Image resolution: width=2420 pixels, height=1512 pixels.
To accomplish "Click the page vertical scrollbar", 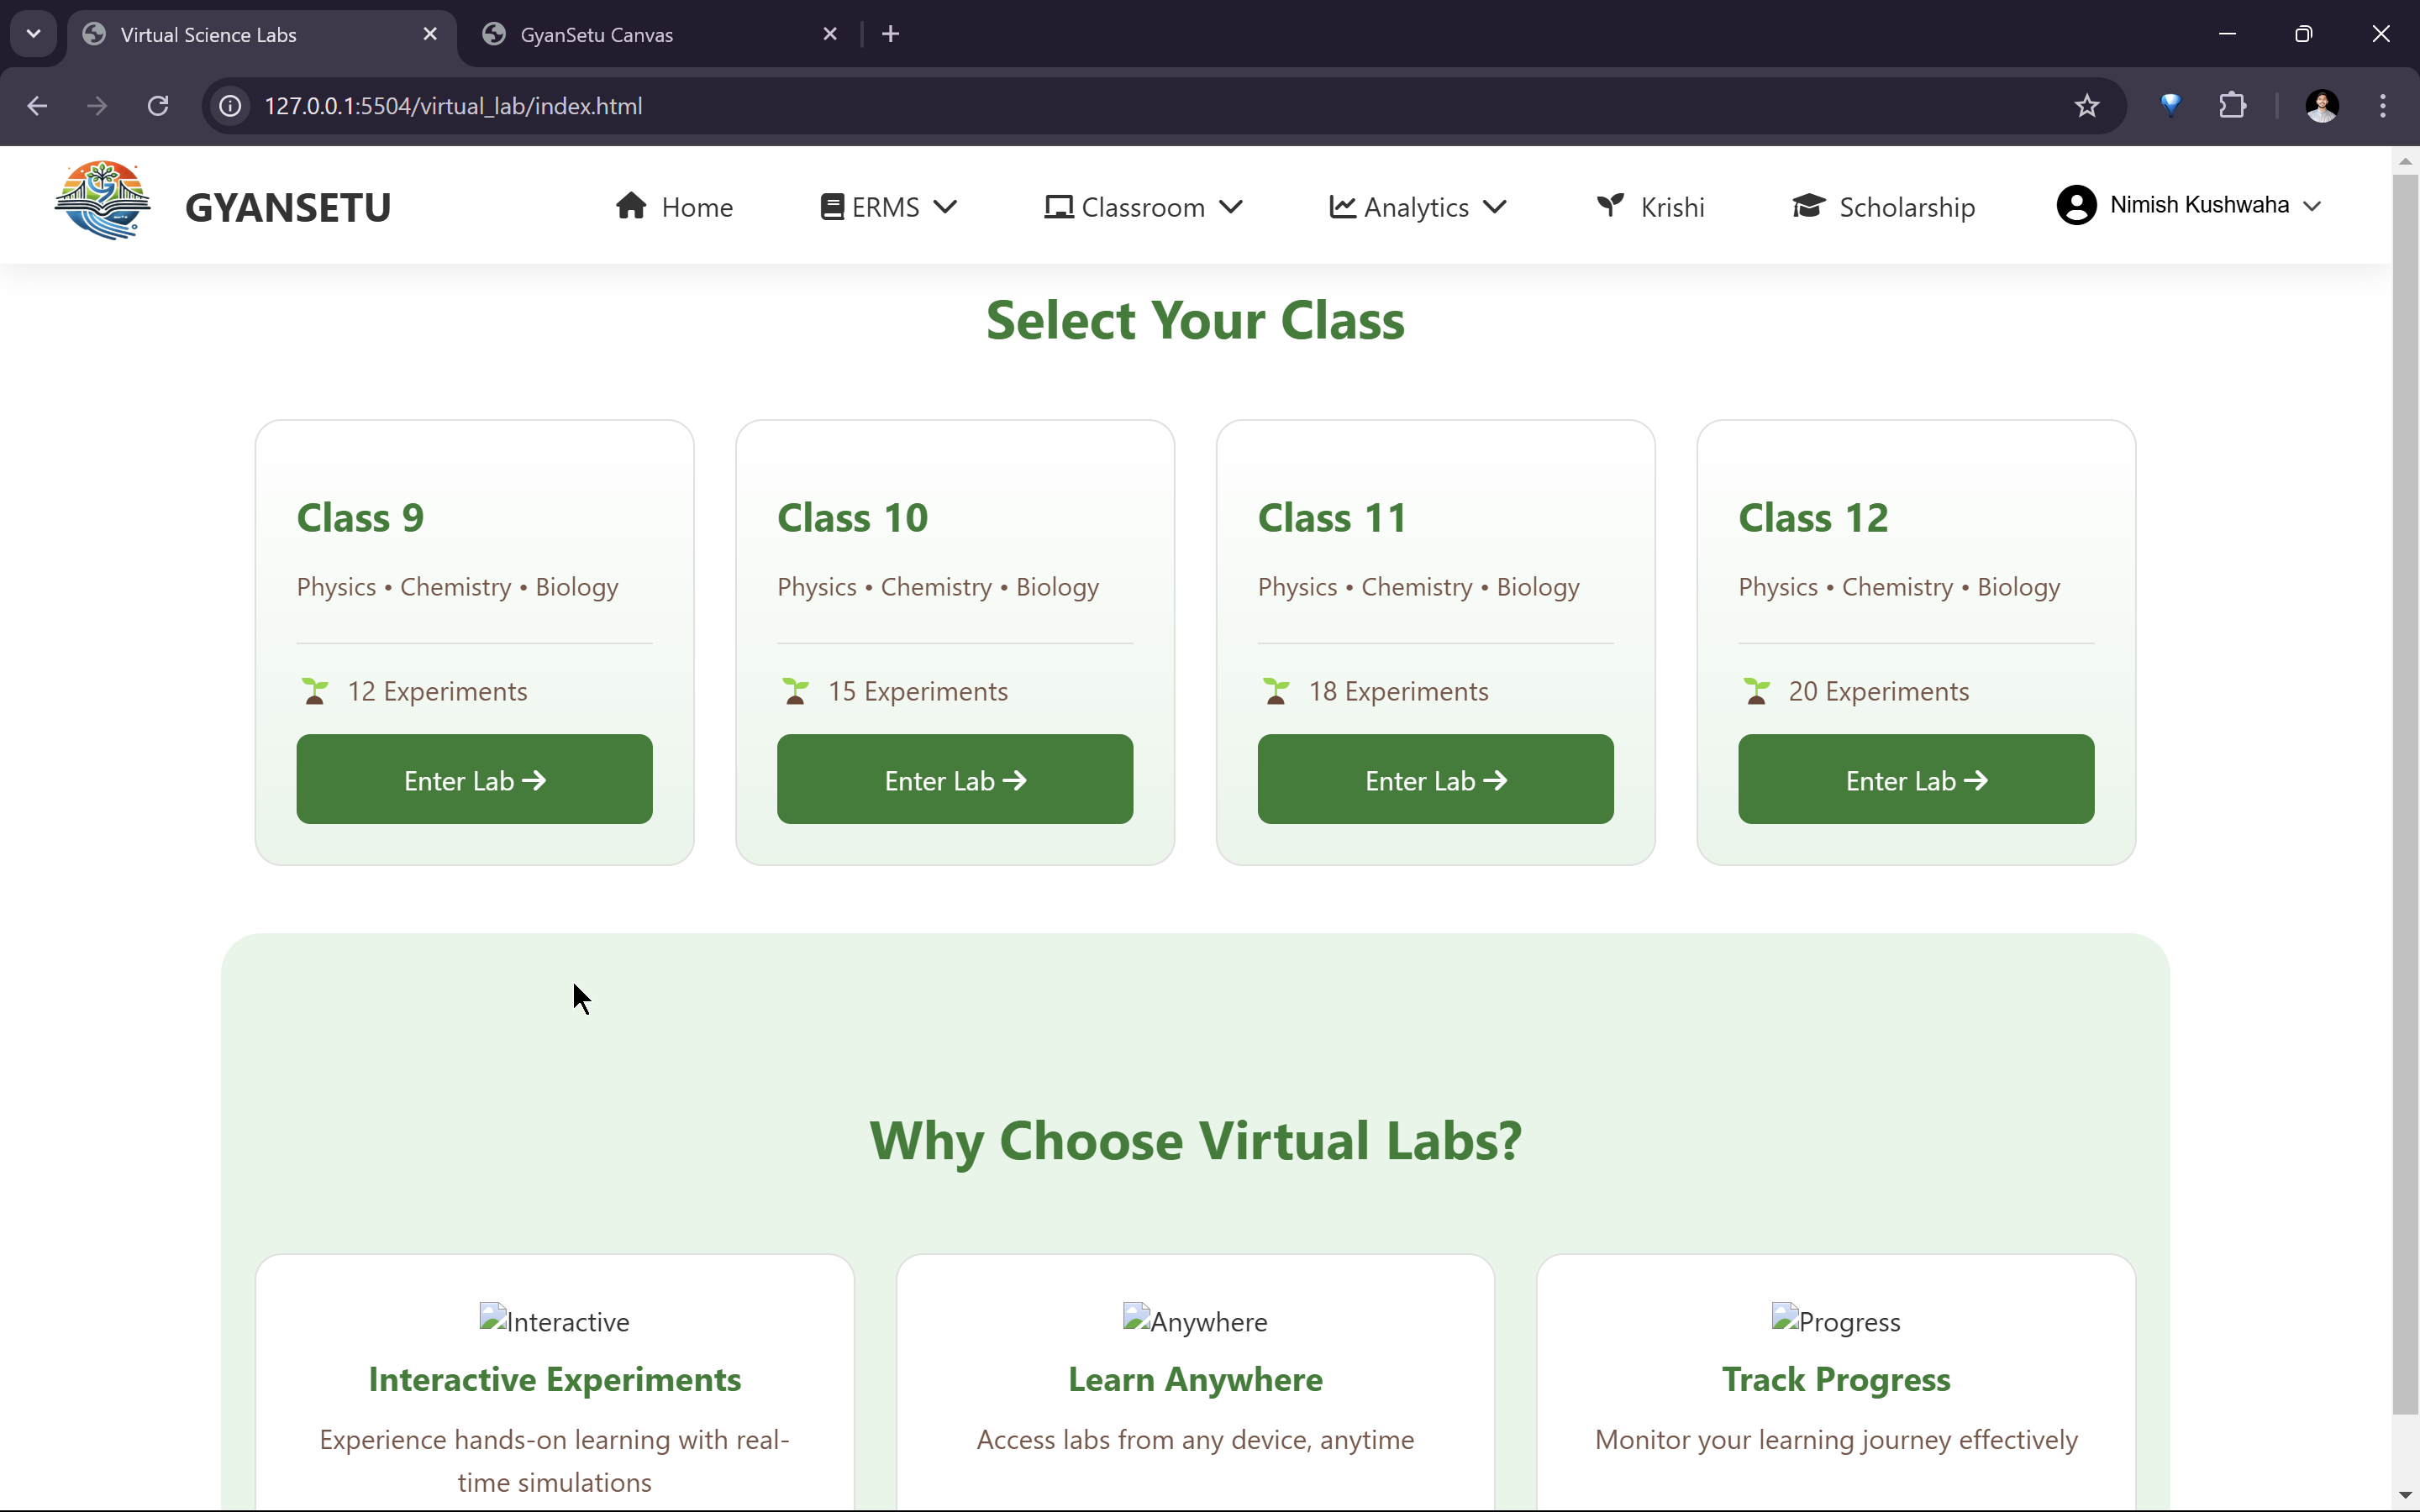I will [2405, 790].
